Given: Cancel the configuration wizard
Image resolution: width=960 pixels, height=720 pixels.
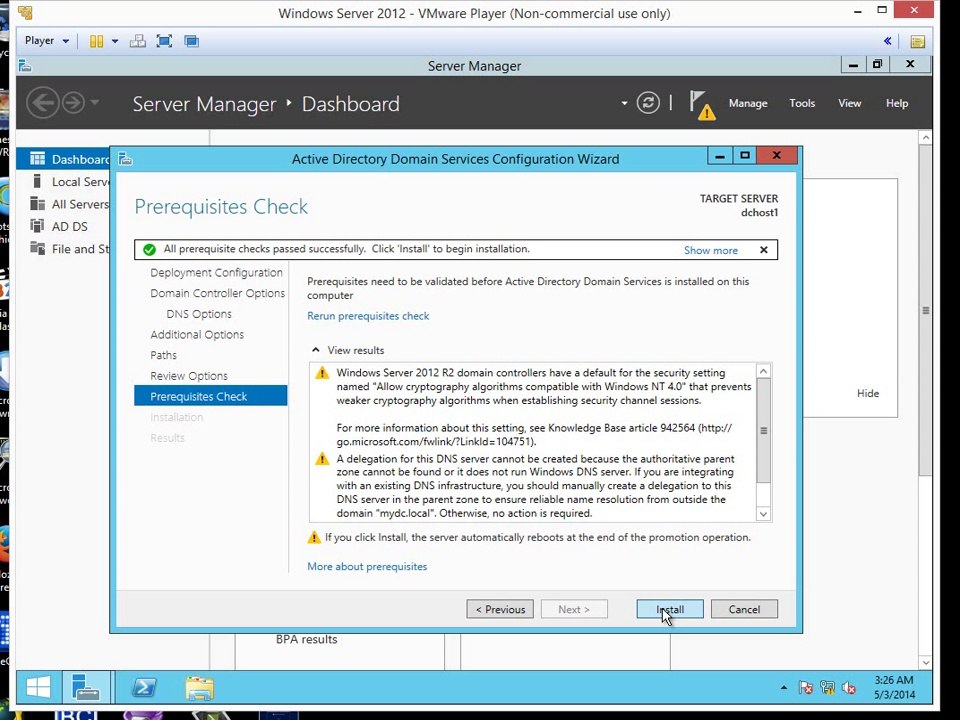Looking at the screenshot, I should [x=744, y=609].
